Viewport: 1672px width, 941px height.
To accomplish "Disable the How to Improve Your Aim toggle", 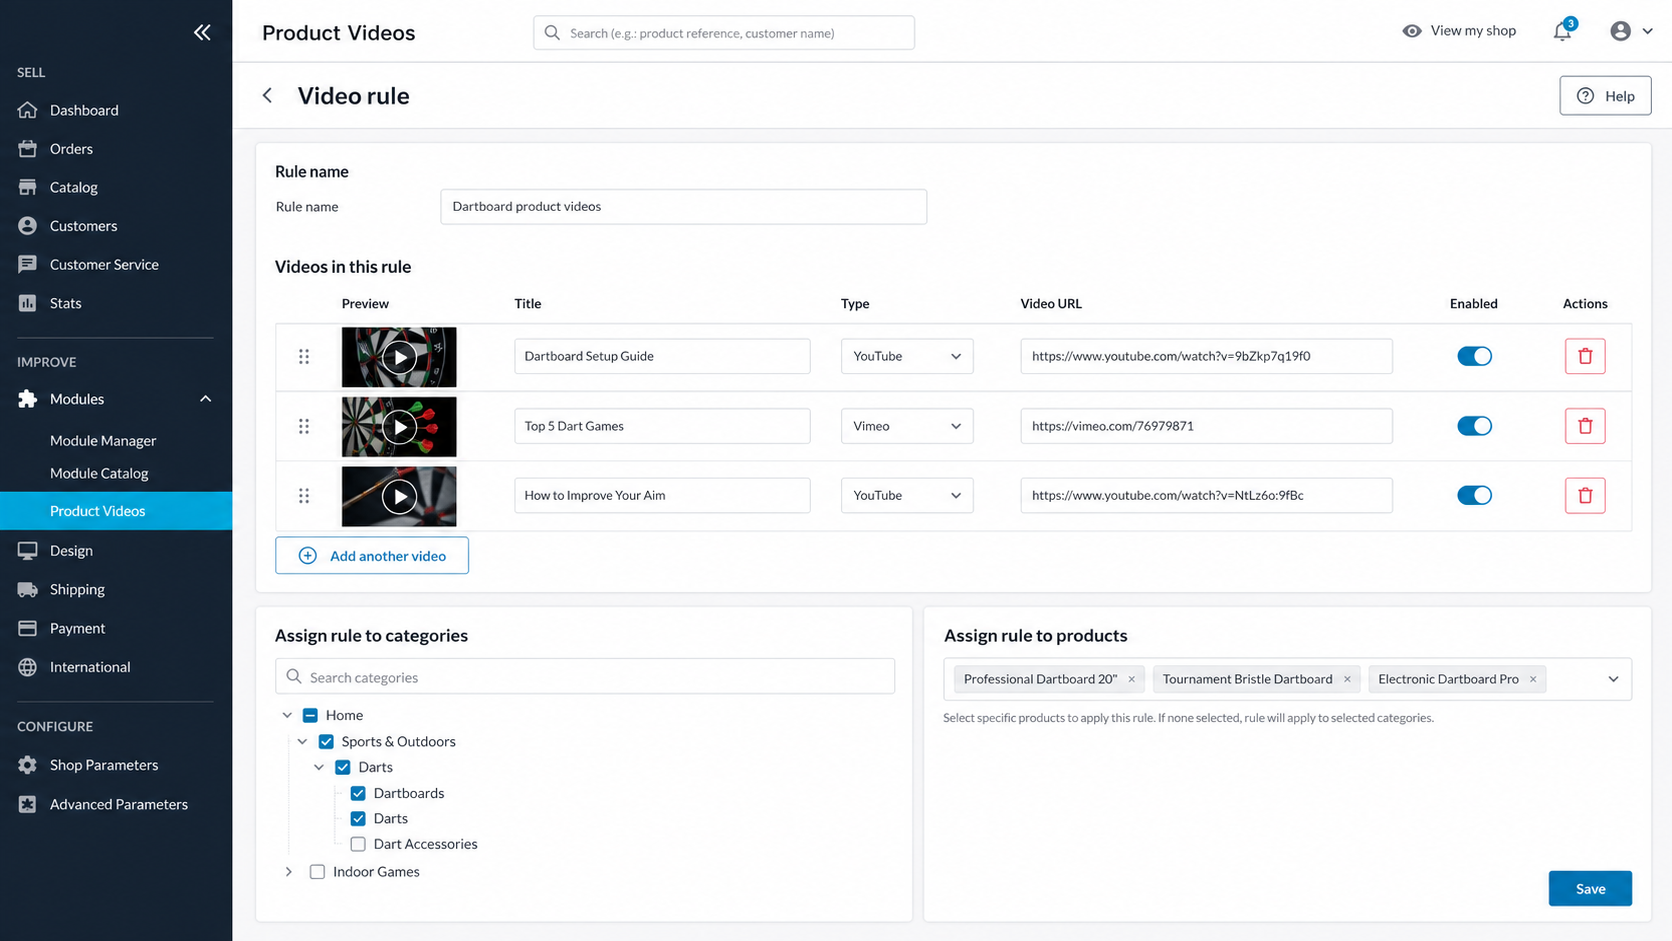I will (1474, 495).
